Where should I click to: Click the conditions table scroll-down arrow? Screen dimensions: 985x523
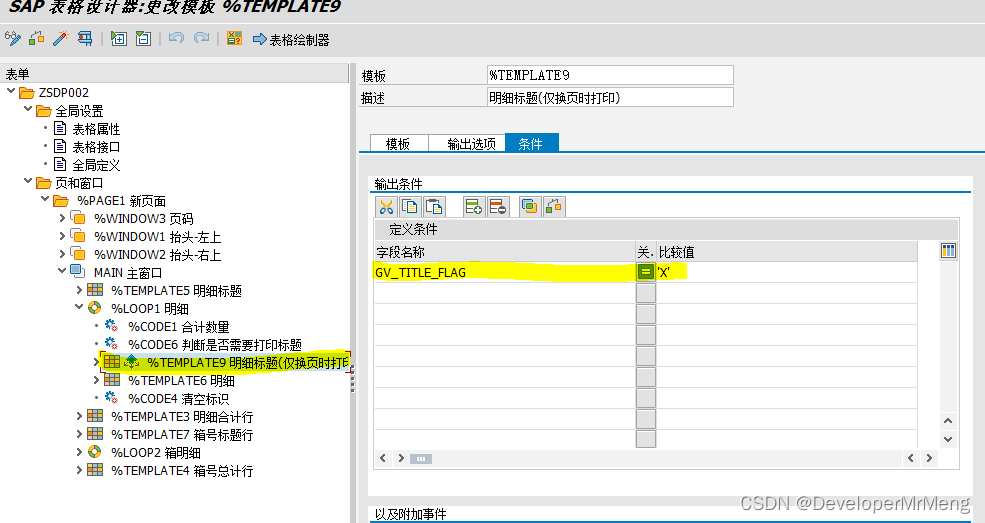948,439
